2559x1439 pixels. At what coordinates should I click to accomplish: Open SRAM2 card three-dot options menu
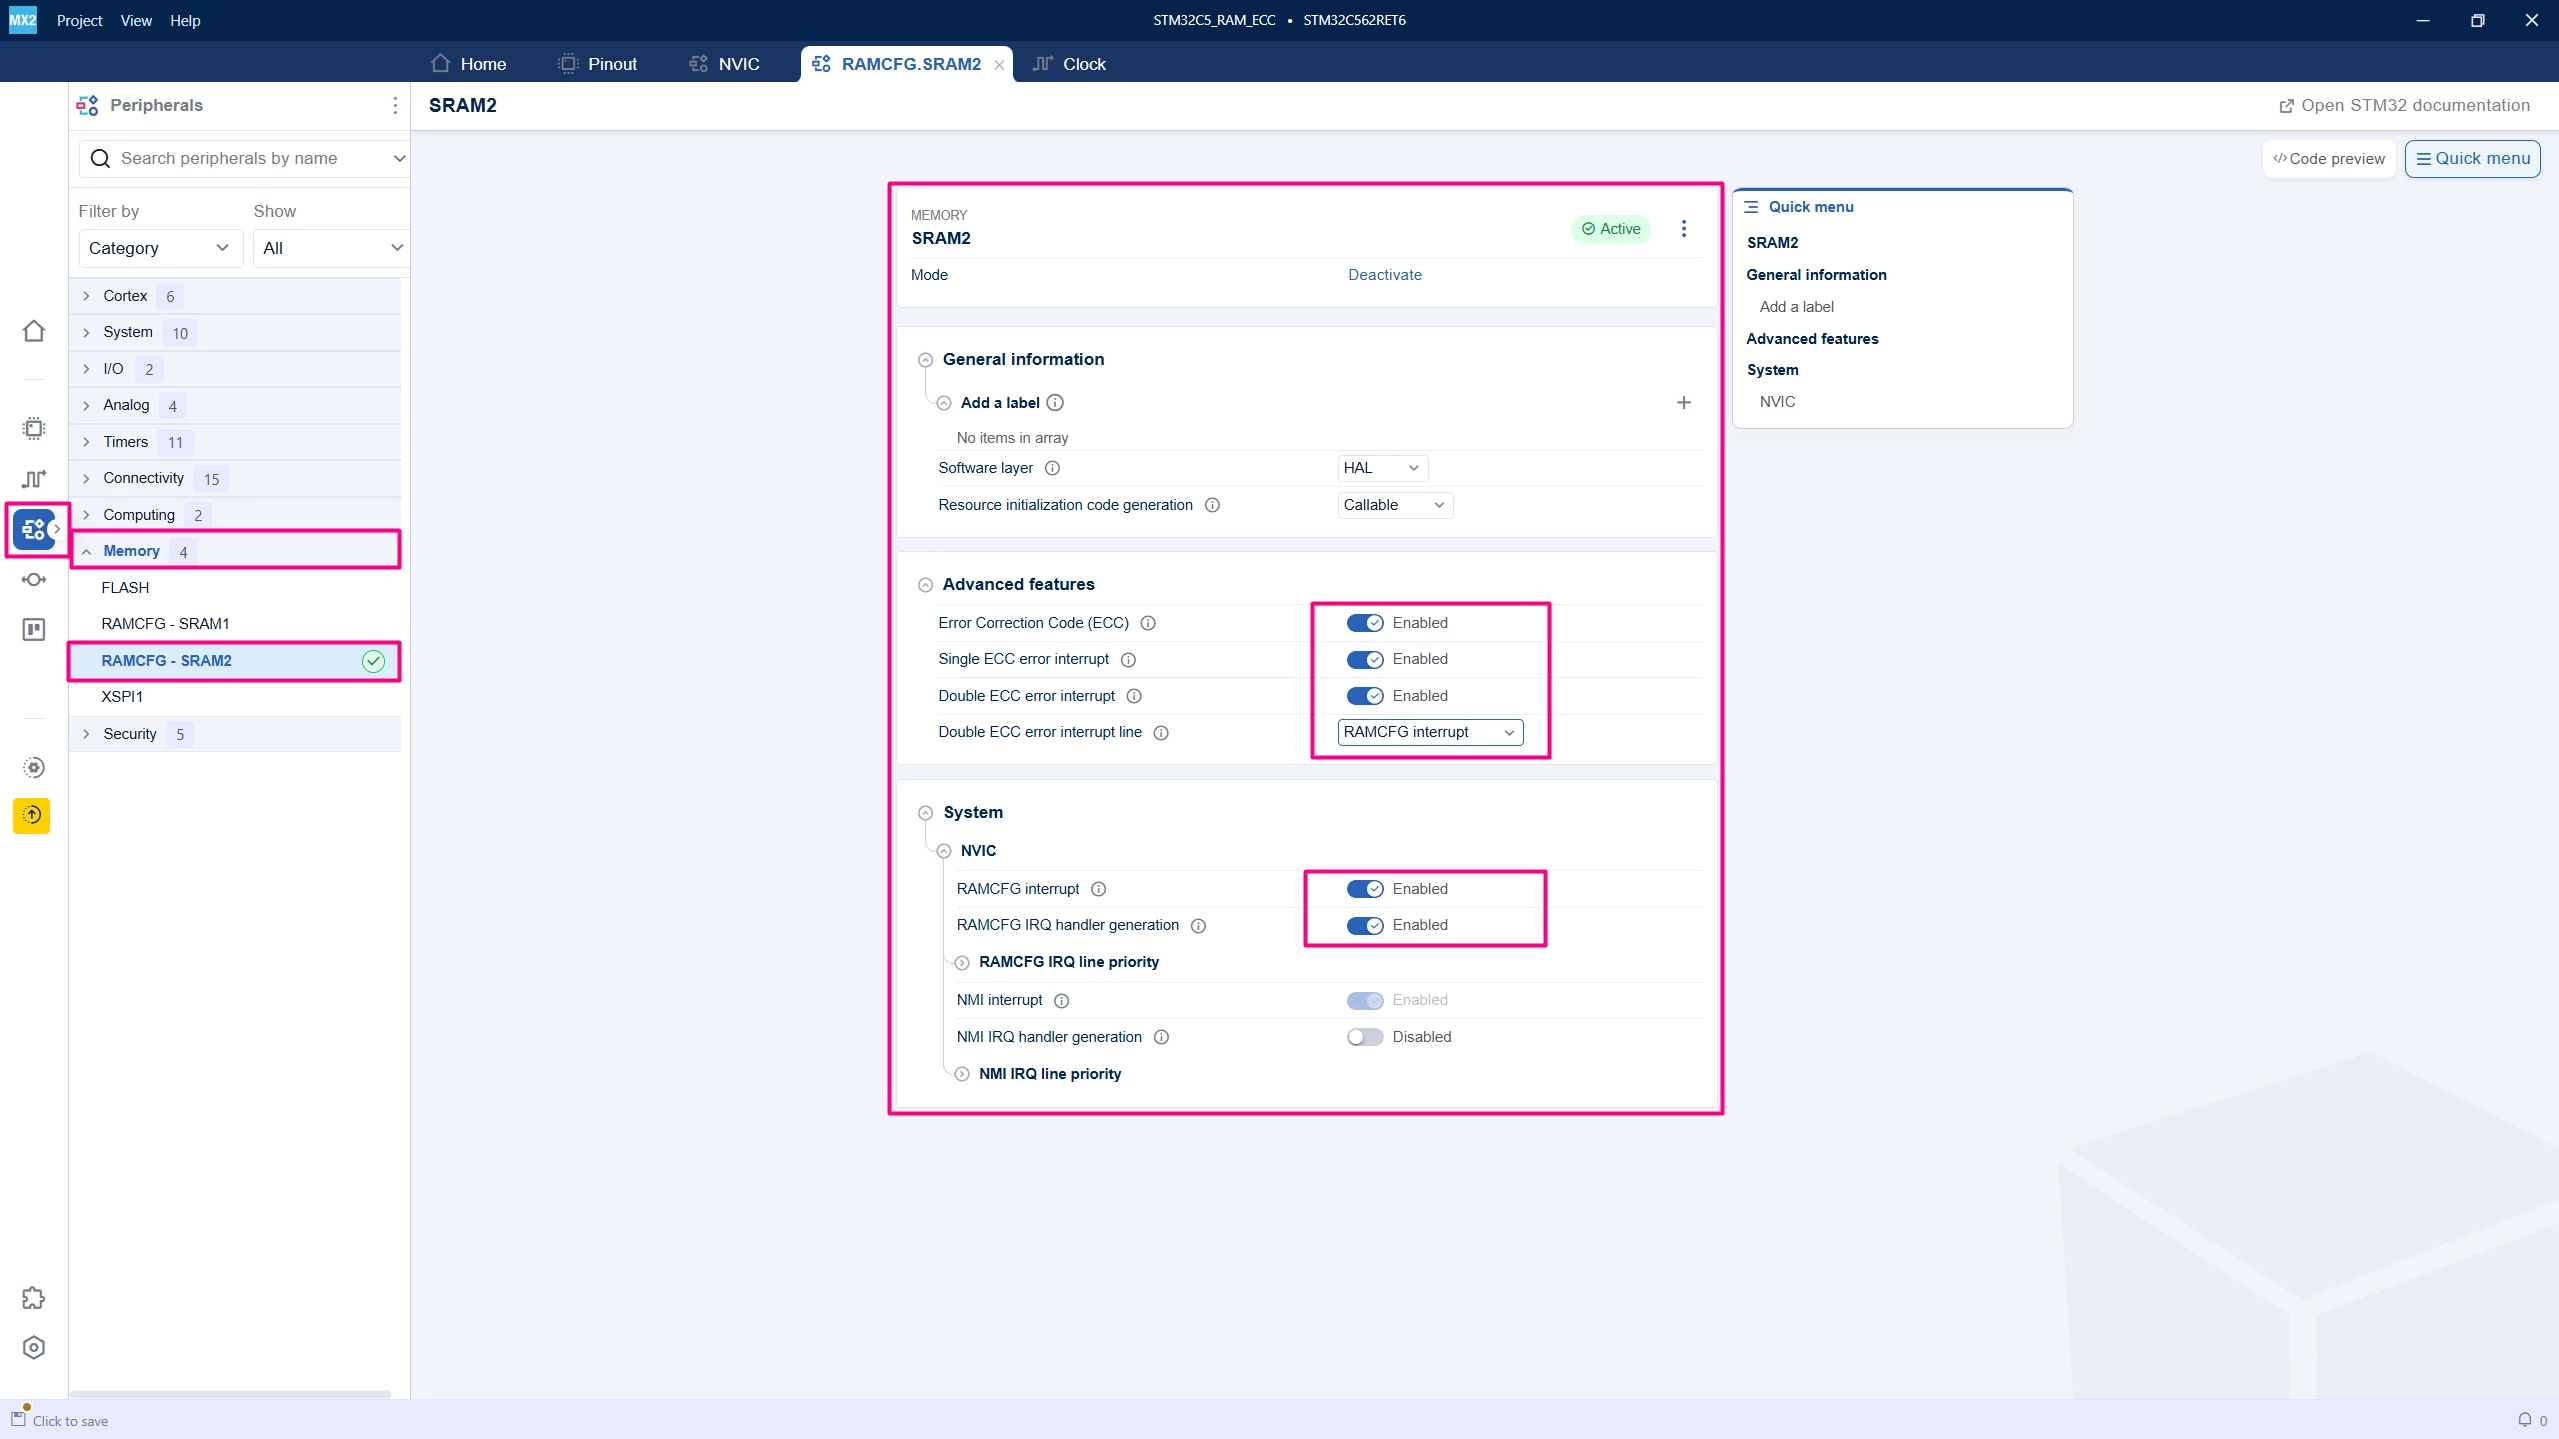[1684, 229]
